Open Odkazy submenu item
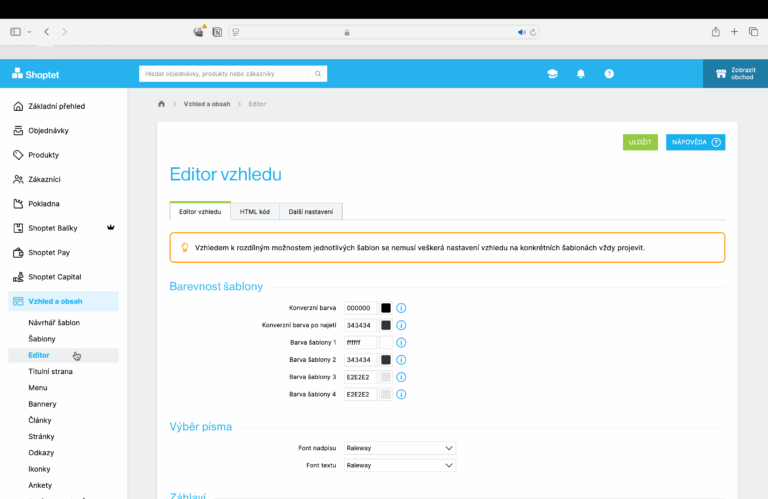The height and width of the screenshot is (499, 768). click(41, 453)
